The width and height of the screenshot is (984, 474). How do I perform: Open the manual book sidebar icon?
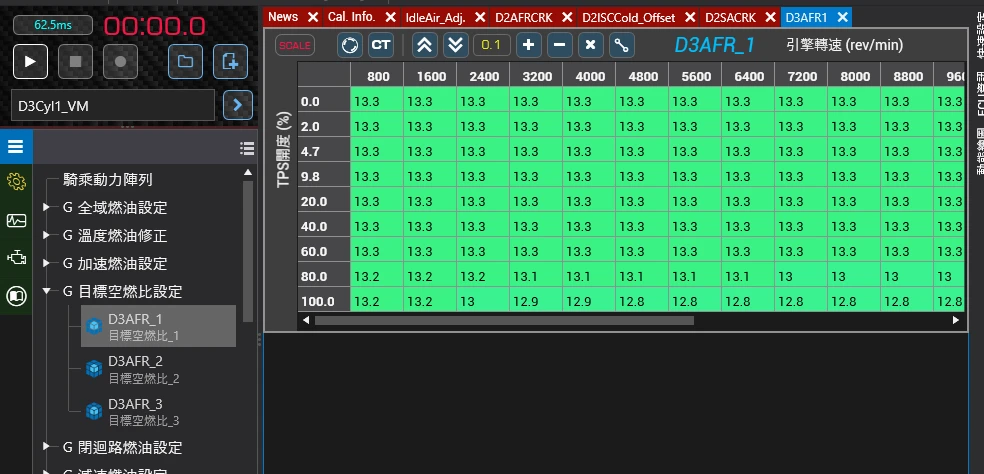click(x=16, y=296)
